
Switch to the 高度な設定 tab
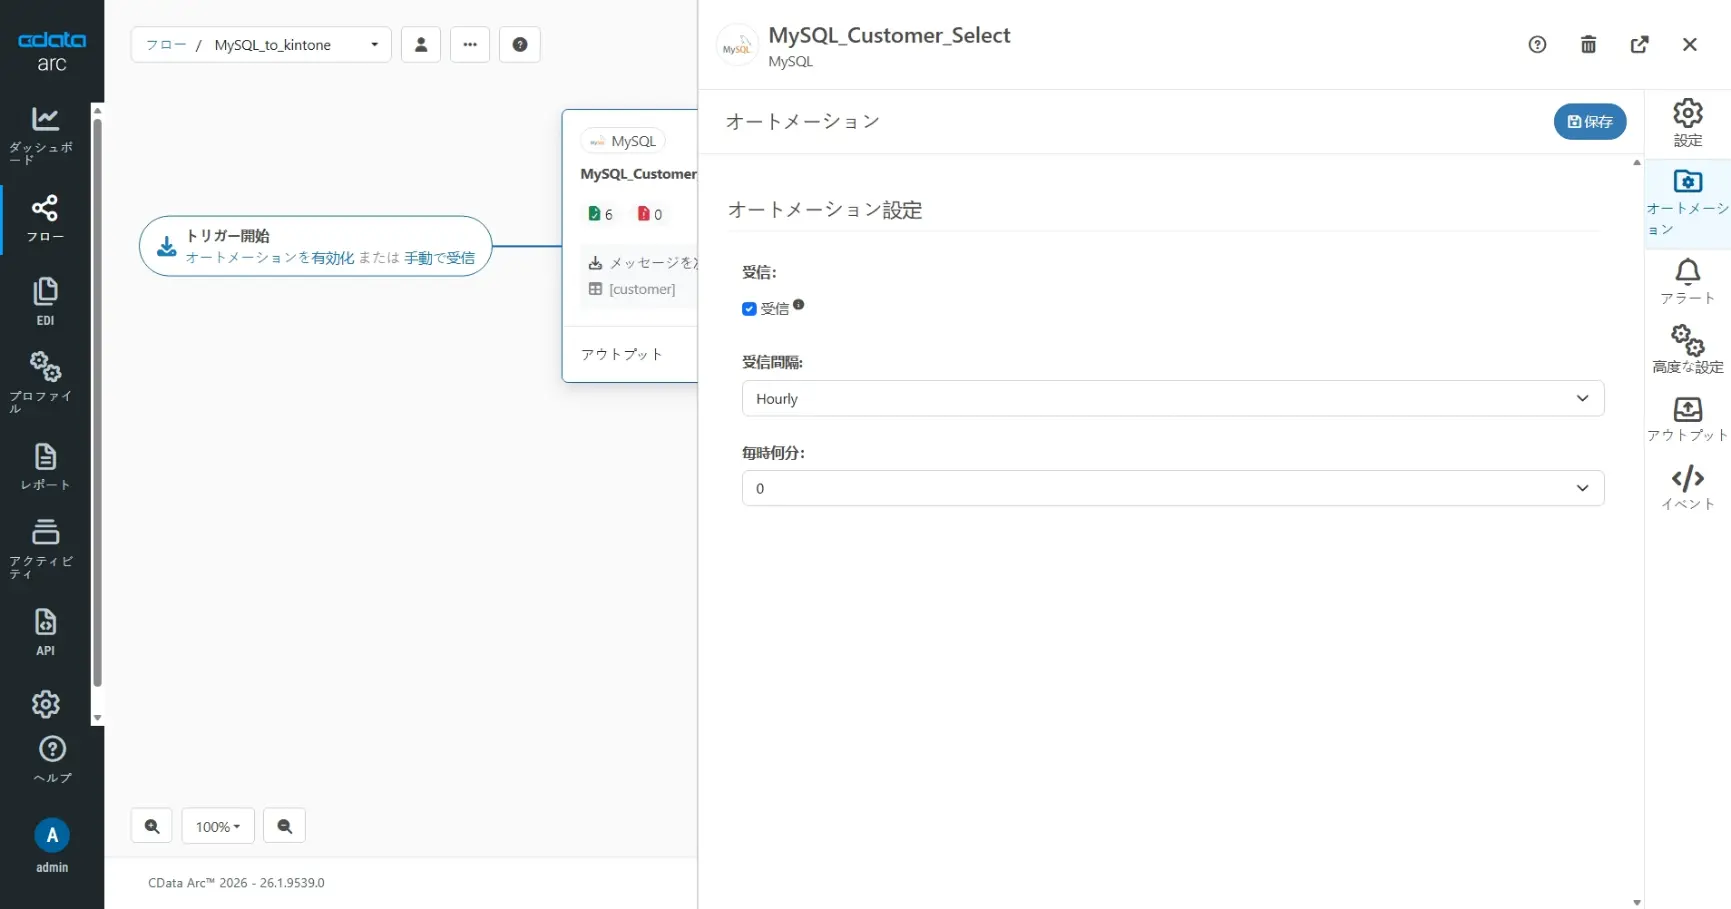tap(1687, 349)
